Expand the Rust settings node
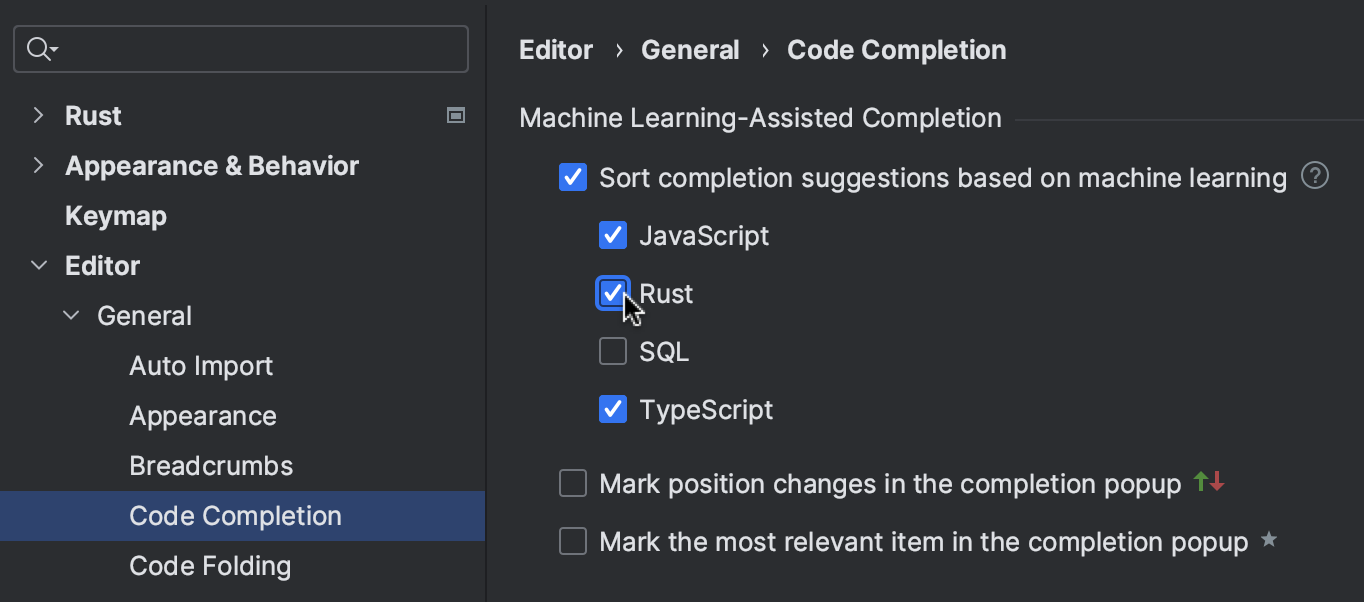1364x602 pixels. [37, 115]
